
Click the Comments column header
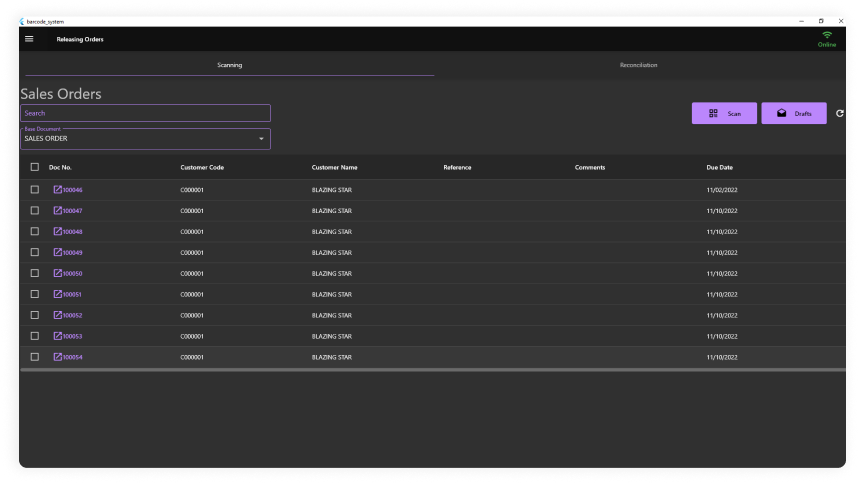(x=590, y=167)
